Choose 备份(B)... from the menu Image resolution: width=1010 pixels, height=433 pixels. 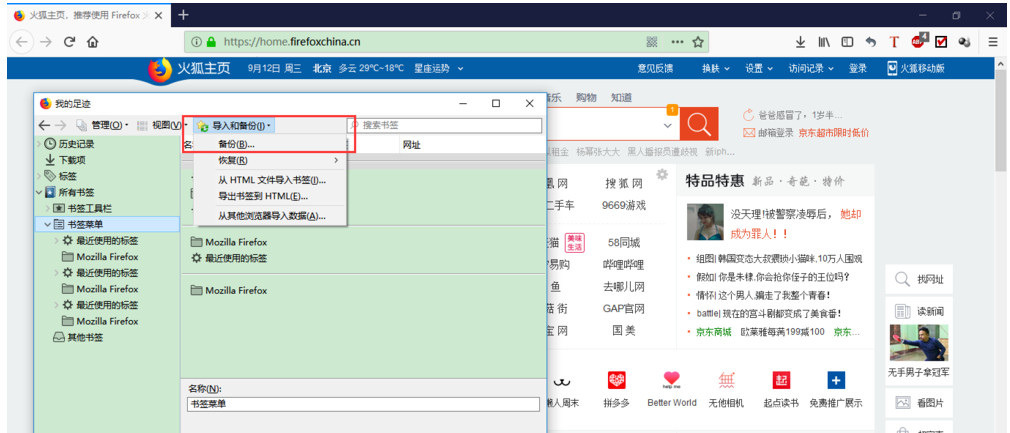(271, 144)
